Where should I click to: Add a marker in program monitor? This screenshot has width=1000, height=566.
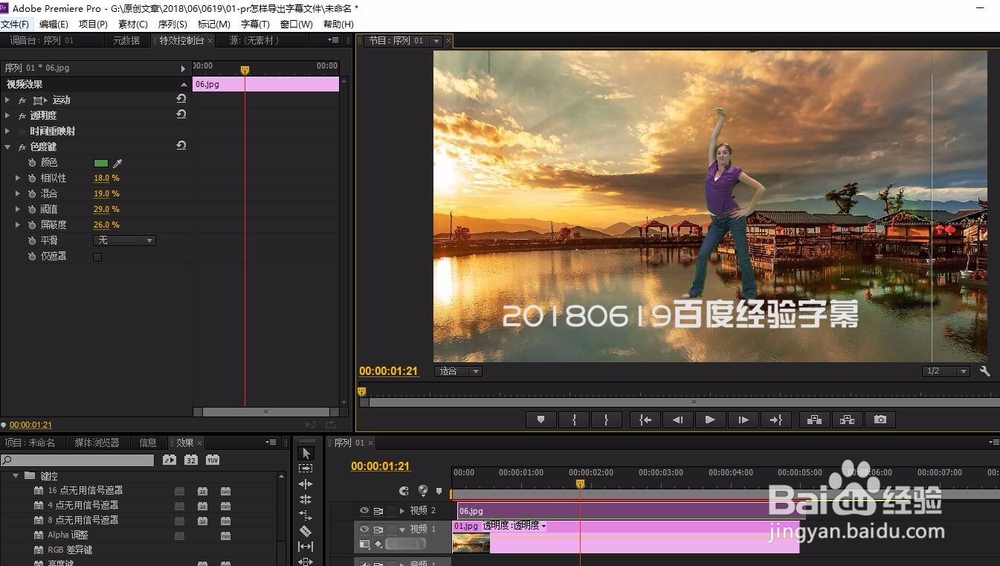pos(541,420)
